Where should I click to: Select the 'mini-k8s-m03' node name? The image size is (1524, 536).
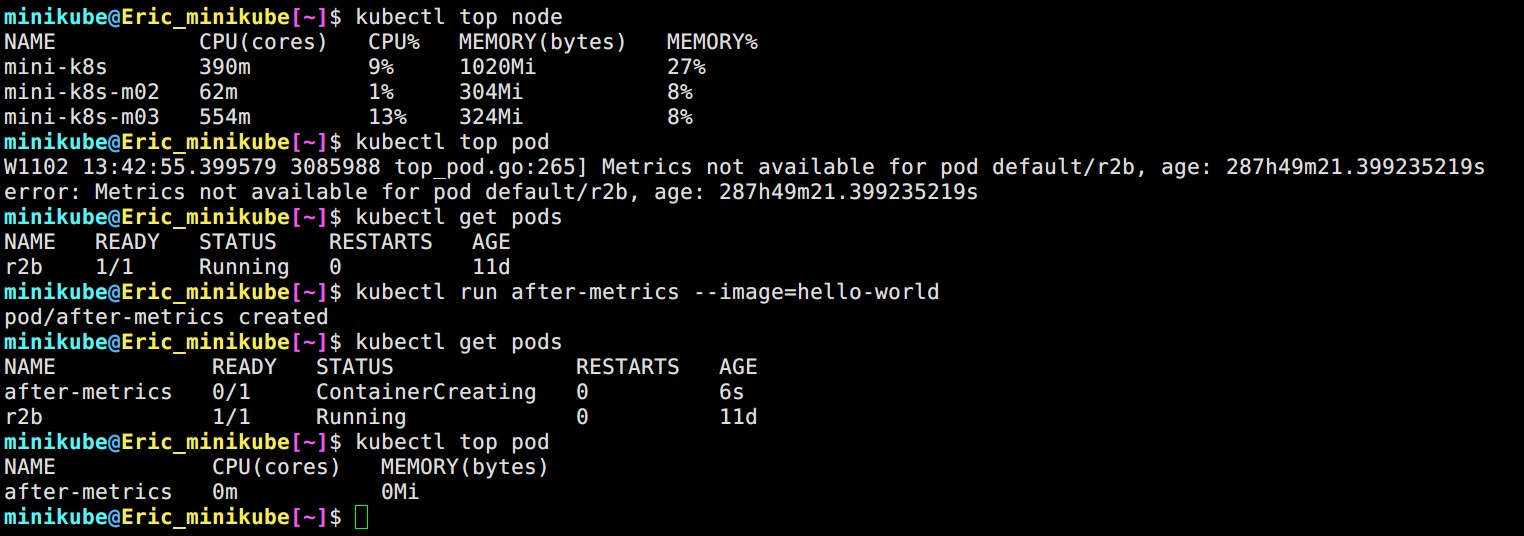tap(82, 117)
